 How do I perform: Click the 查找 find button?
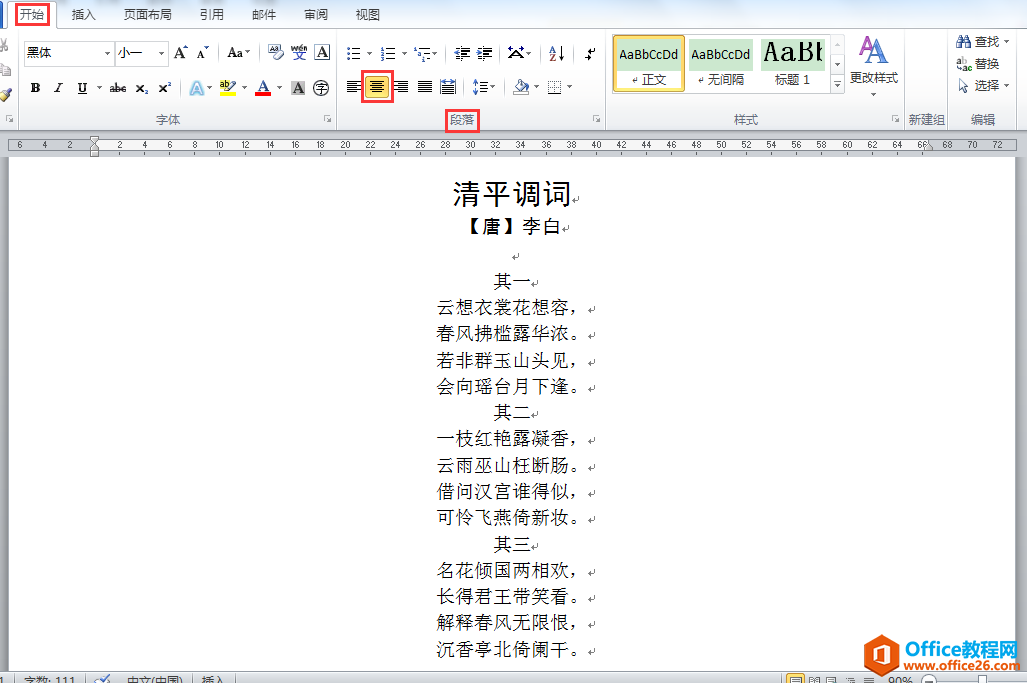click(x=982, y=42)
